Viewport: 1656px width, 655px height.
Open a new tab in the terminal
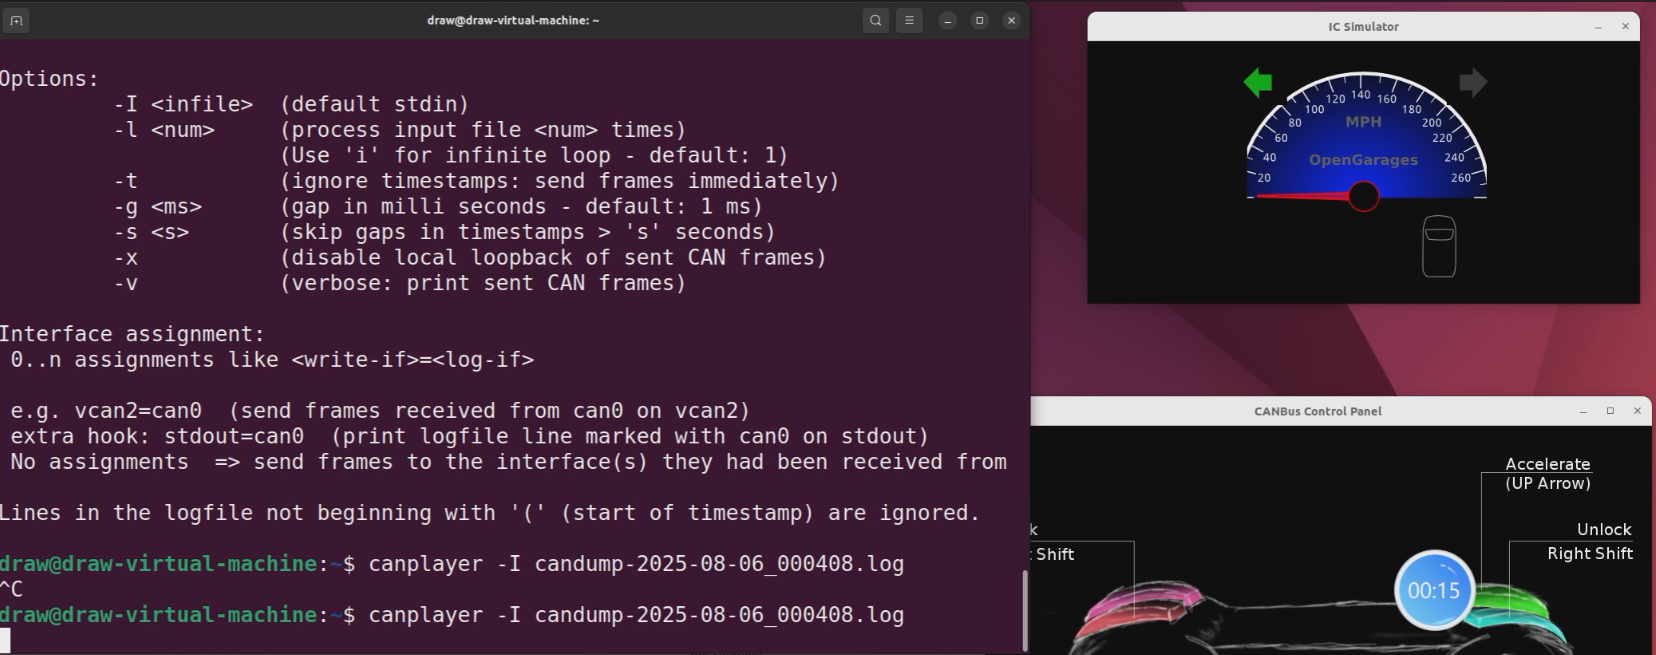pos(16,20)
